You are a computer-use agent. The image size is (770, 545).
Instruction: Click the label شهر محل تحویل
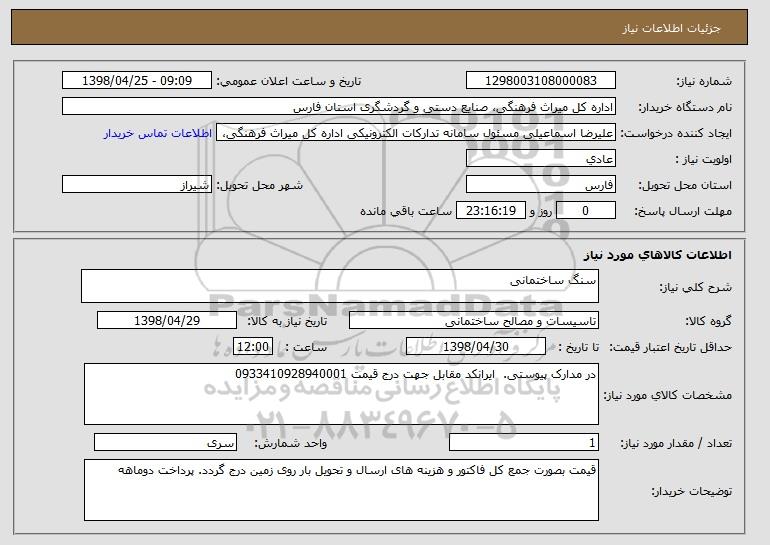click(260, 185)
